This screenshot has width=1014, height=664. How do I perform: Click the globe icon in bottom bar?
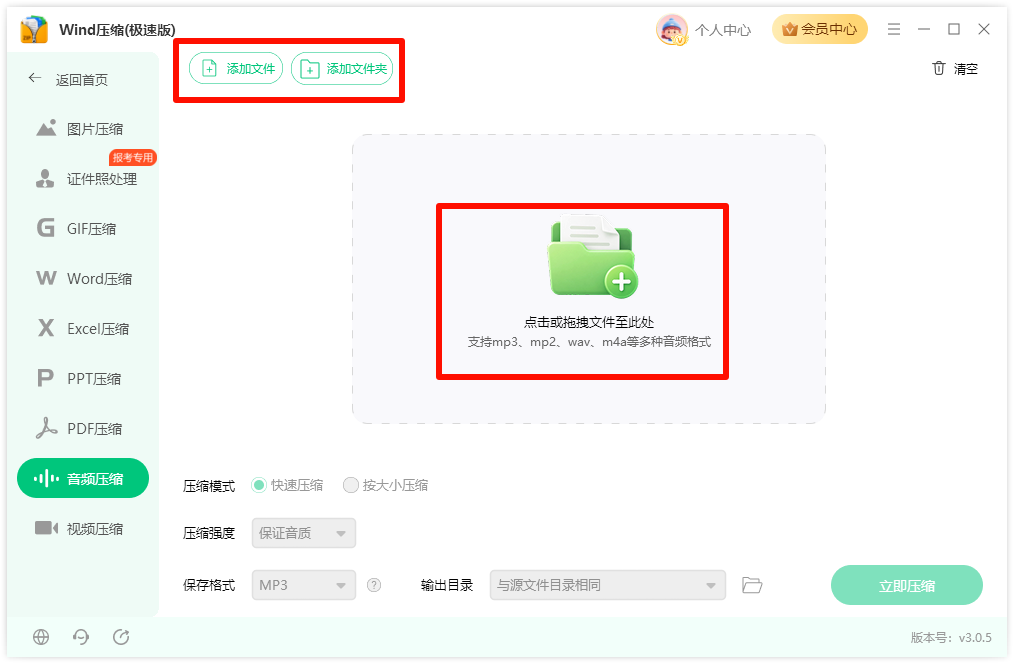[x=41, y=637]
